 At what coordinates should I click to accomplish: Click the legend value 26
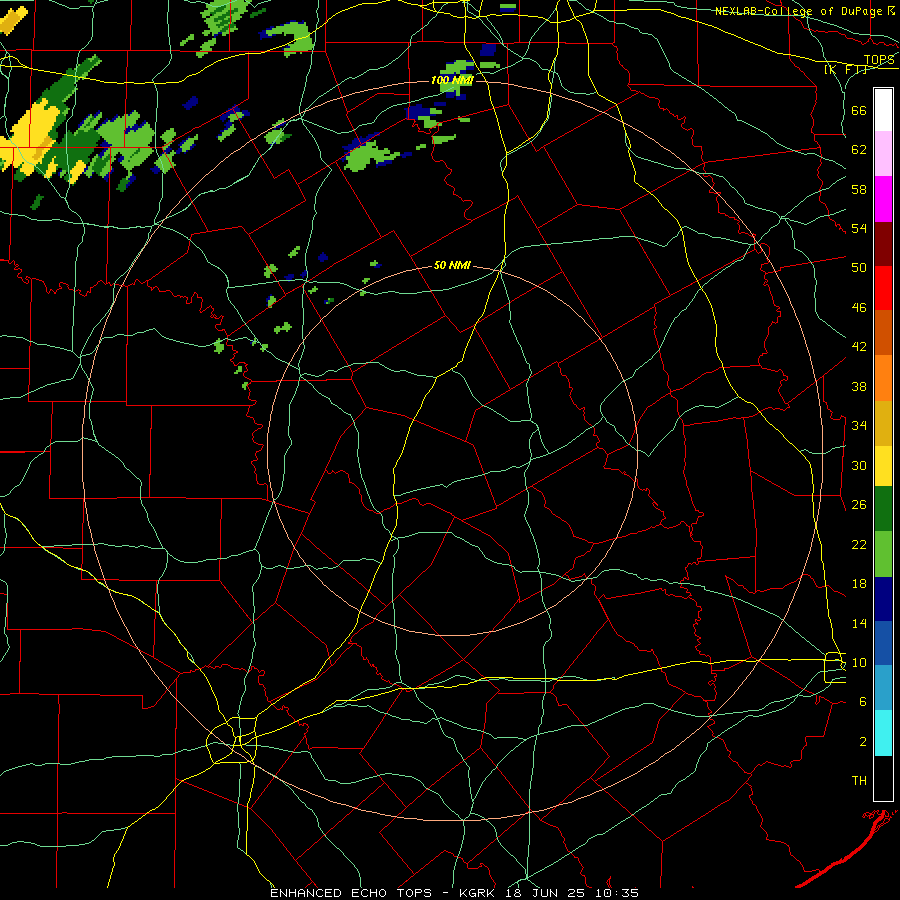coord(859,505)
